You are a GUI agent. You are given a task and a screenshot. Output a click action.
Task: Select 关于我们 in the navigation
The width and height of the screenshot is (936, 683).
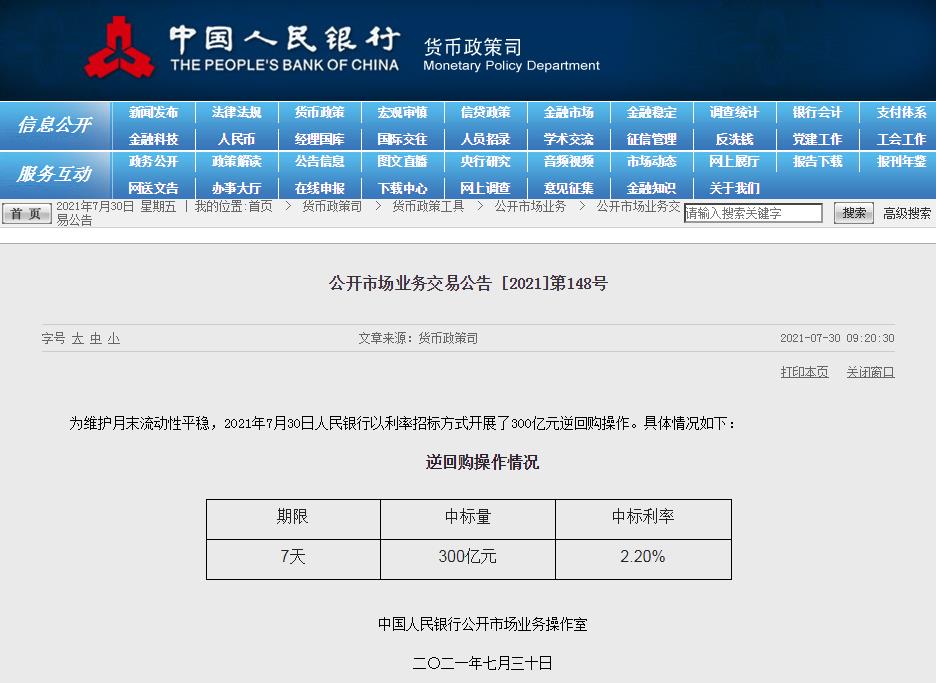(734, 188)
